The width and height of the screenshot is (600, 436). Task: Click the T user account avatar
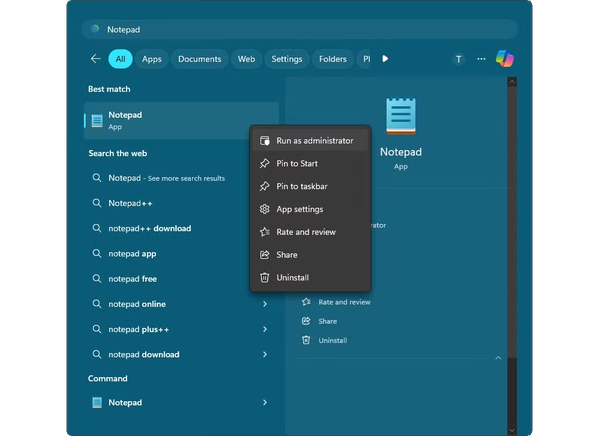(458, 59)
